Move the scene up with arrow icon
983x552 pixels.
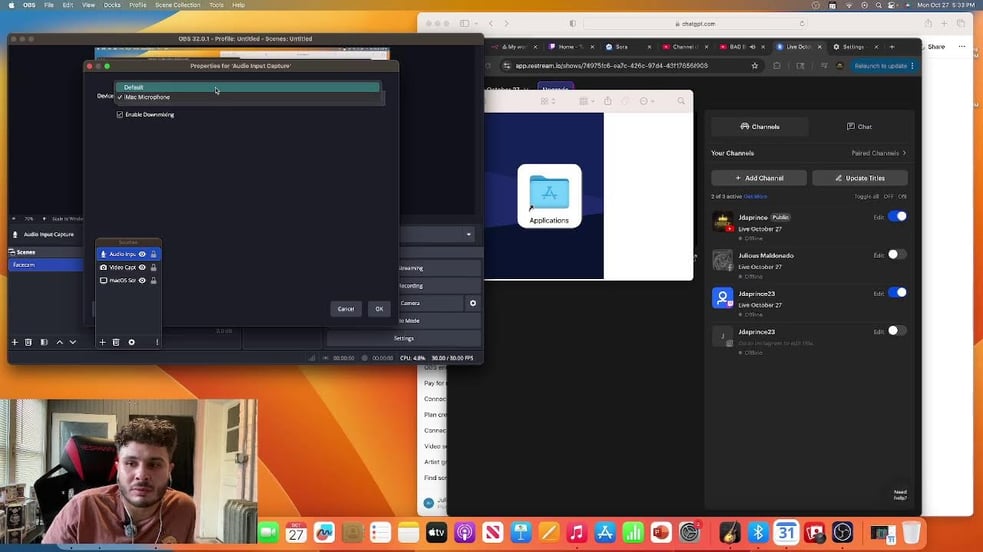click(x=60, y=342)
